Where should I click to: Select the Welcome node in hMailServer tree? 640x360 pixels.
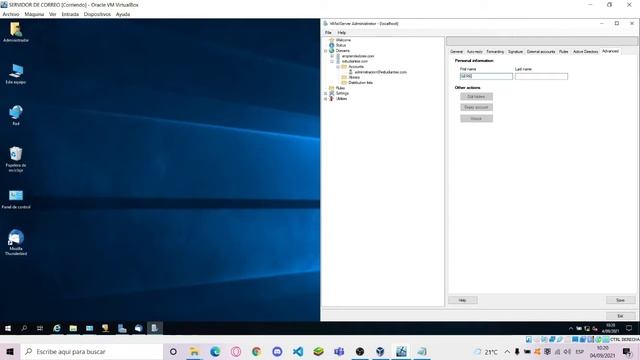click(x=343, y=40)
